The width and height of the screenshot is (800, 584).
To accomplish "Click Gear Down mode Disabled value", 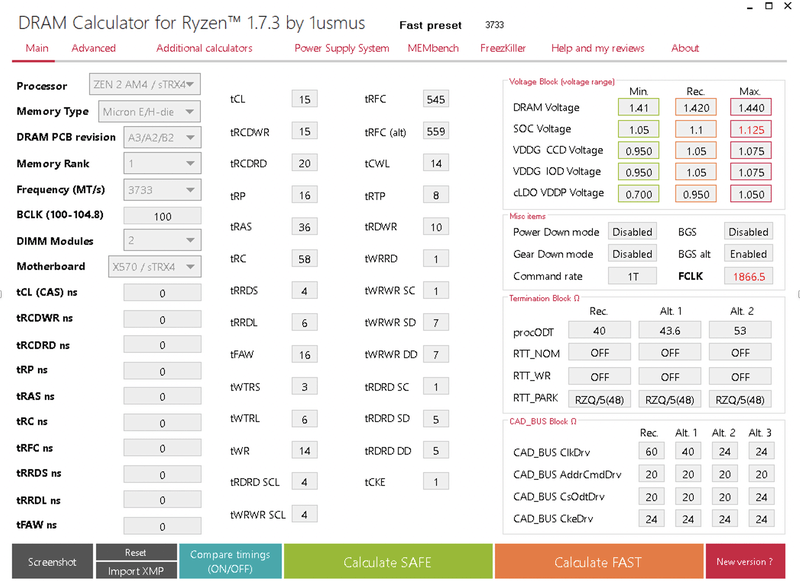I will click(x=632, y=254).
